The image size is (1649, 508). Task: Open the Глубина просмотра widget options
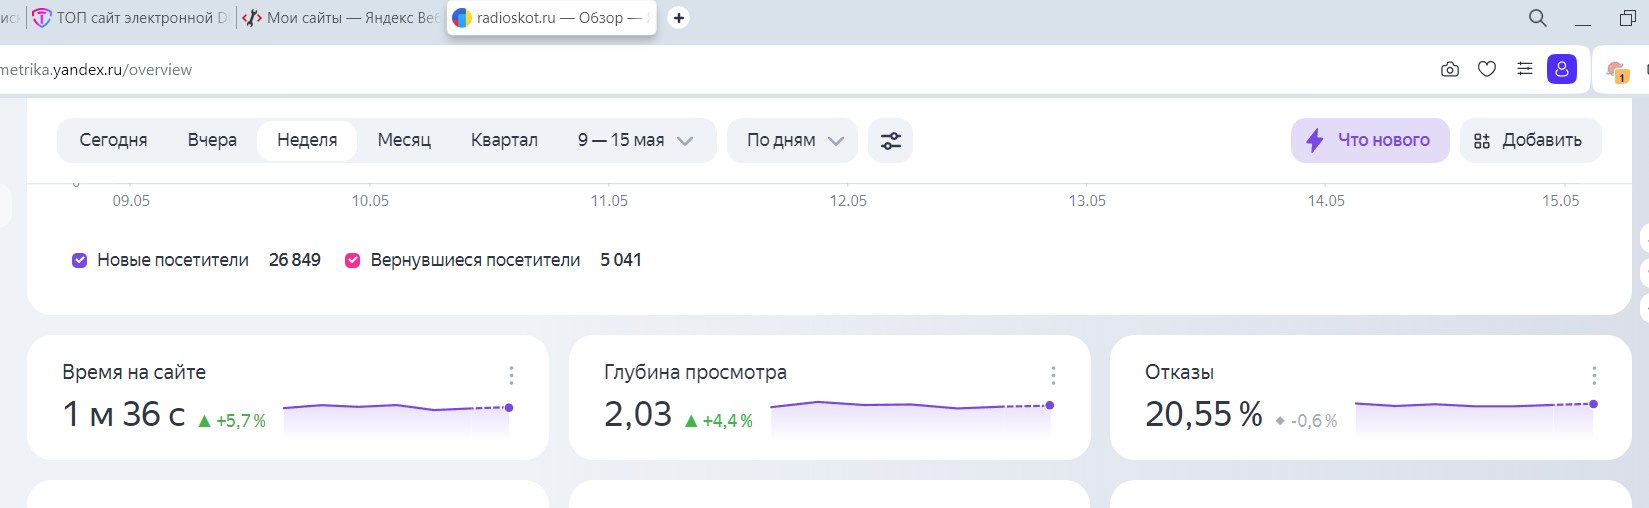click(1053, 375)
